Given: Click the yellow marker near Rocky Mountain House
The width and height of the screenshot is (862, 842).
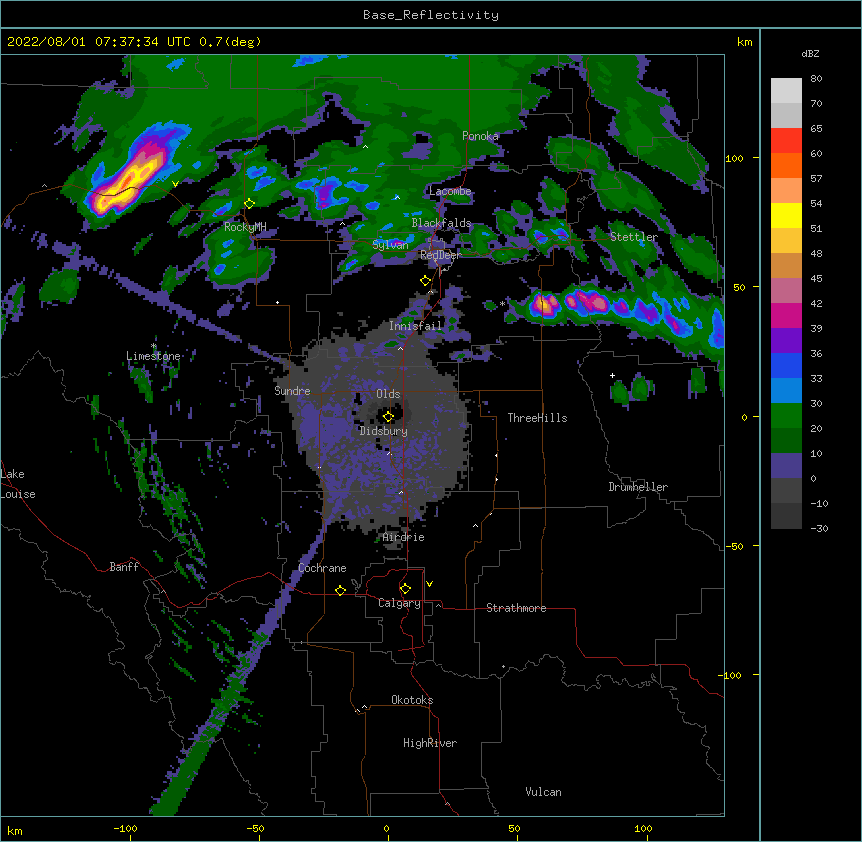Looking at the screenshot, I should click(x=250, y=203).
